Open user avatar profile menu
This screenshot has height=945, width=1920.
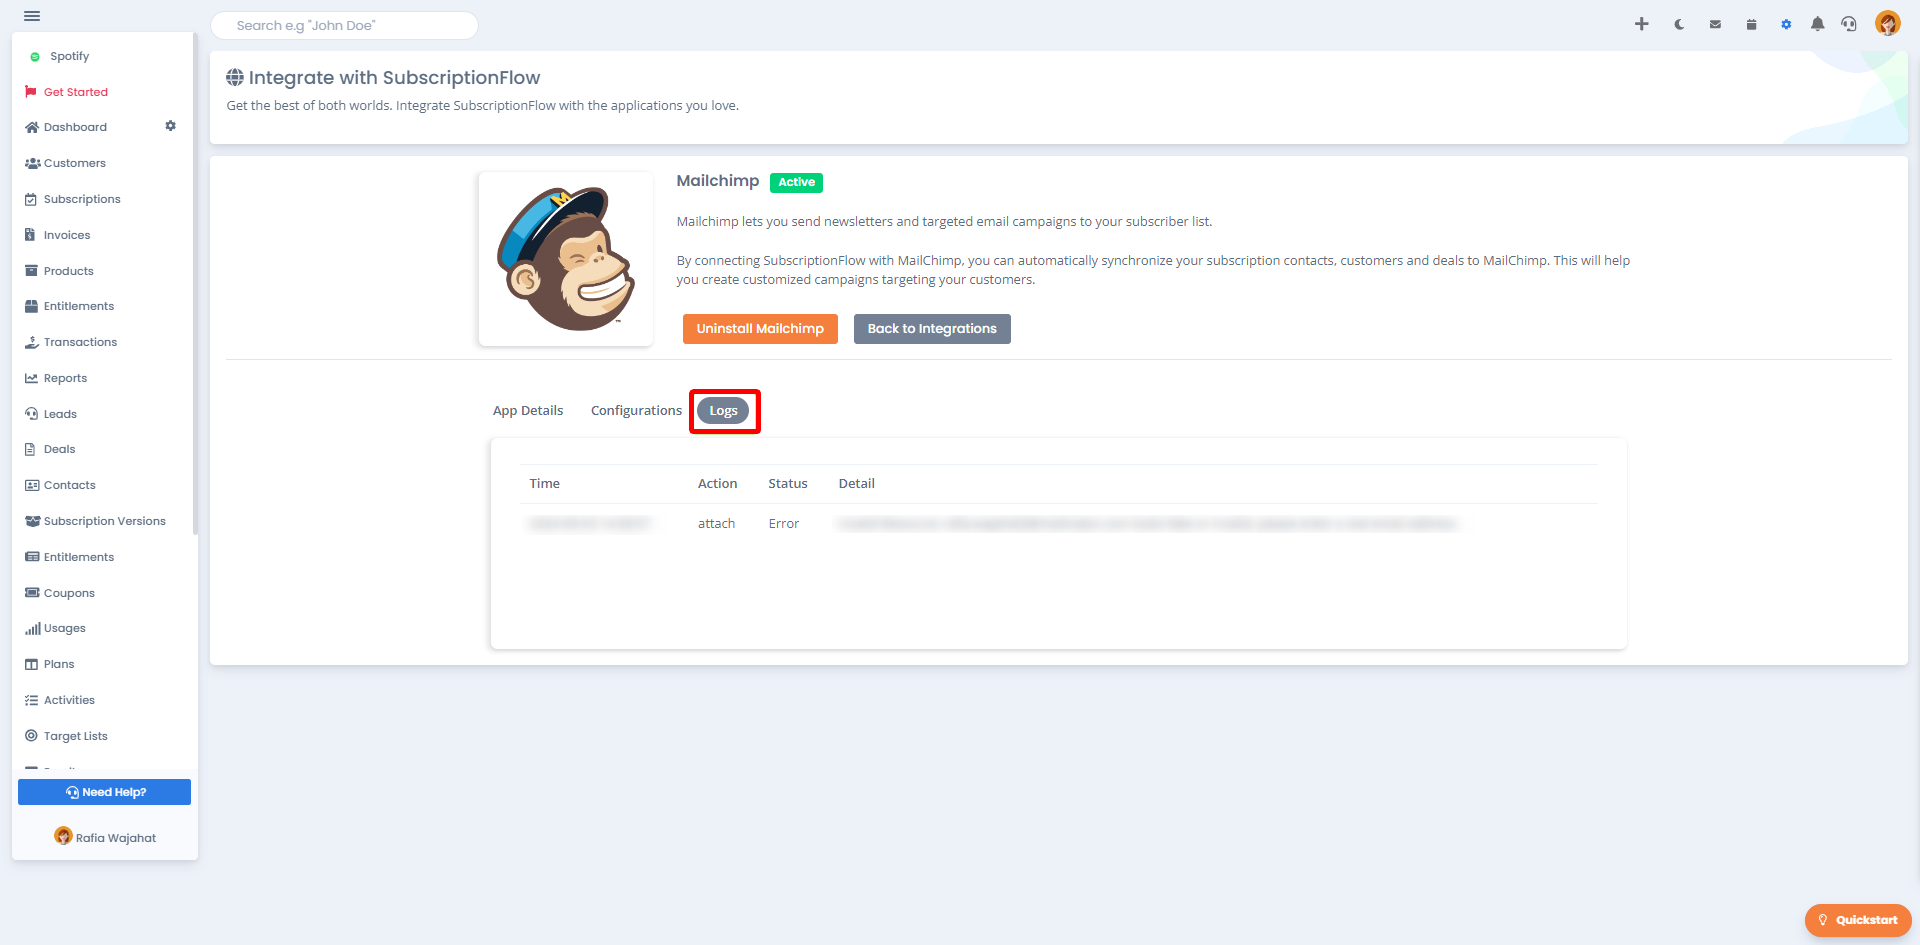1888,23
